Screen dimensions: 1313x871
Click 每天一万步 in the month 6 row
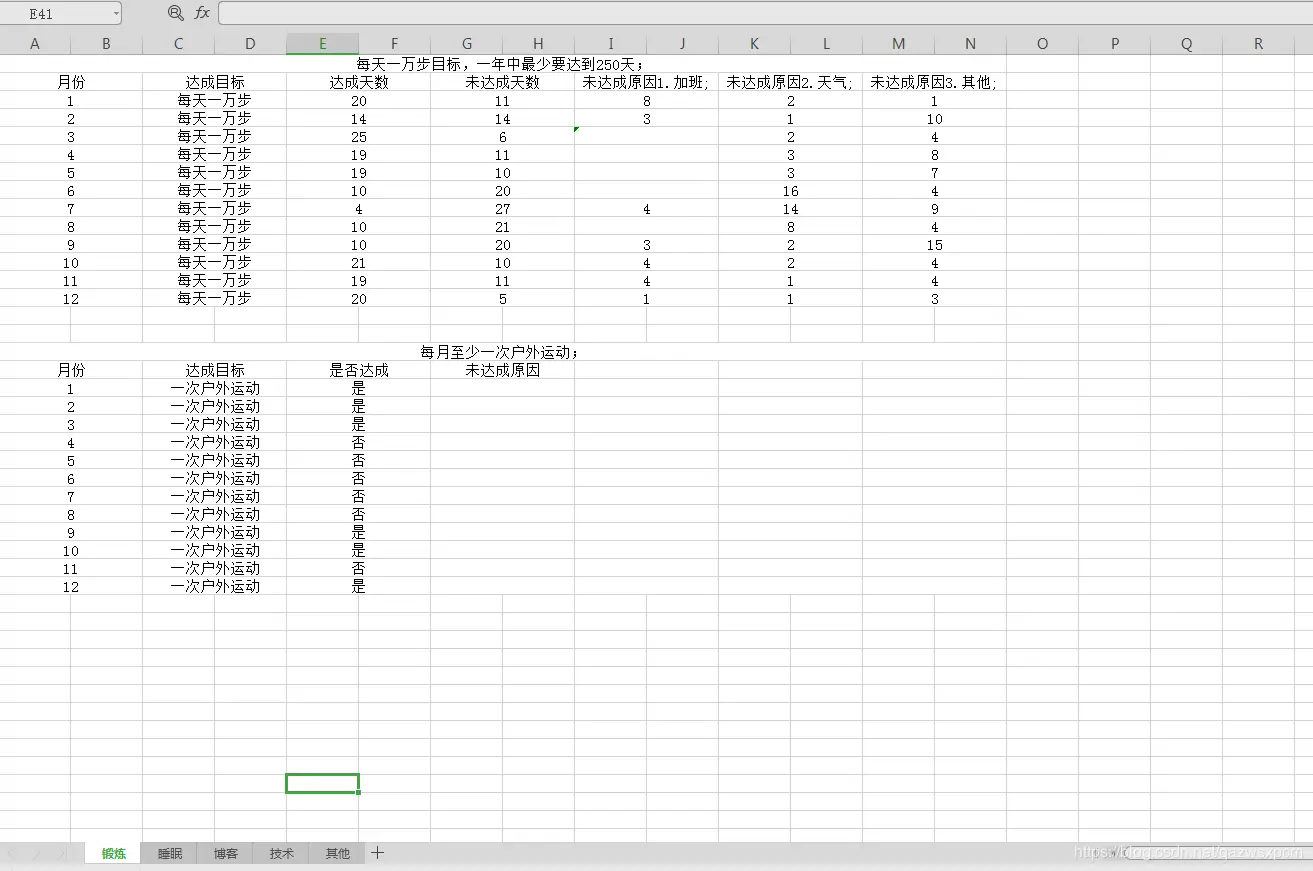tap(215, 190)
